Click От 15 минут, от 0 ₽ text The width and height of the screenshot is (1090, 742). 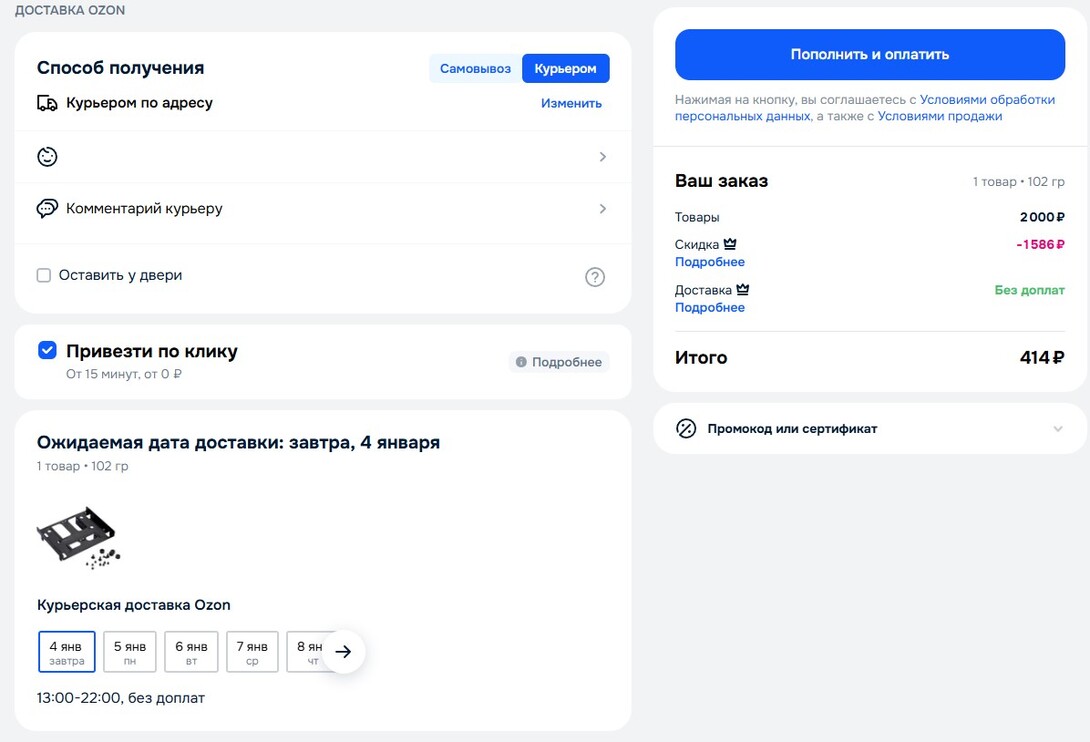click(124, 374)
